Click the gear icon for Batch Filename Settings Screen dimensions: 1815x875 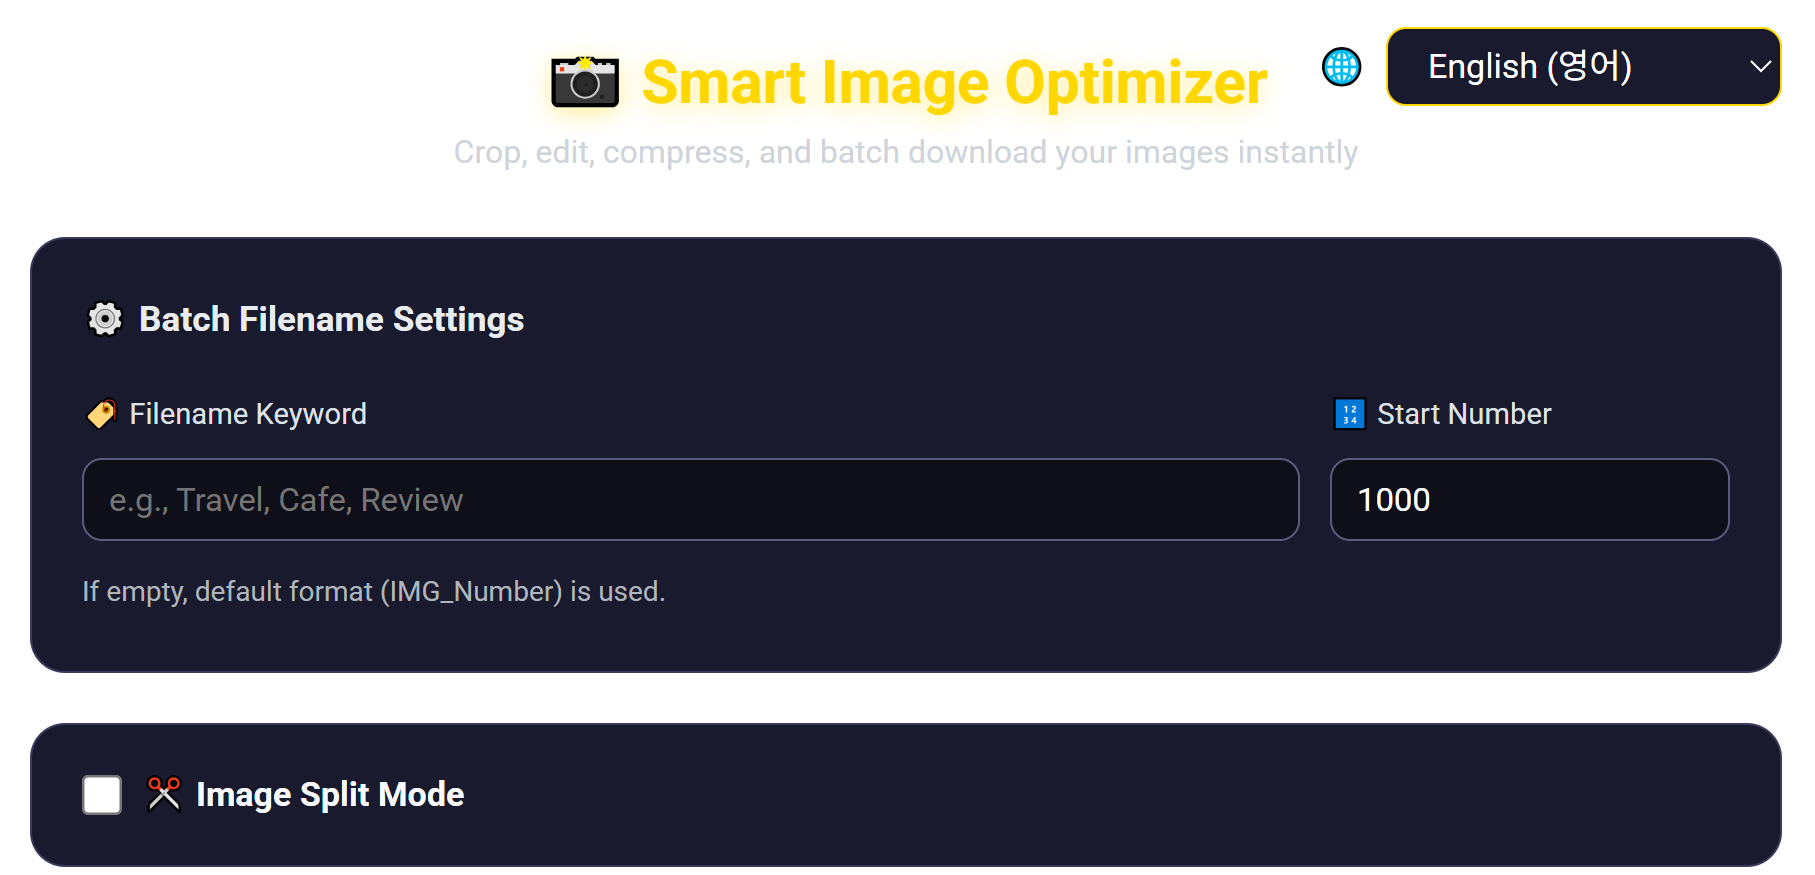click(x=105, y=319)
